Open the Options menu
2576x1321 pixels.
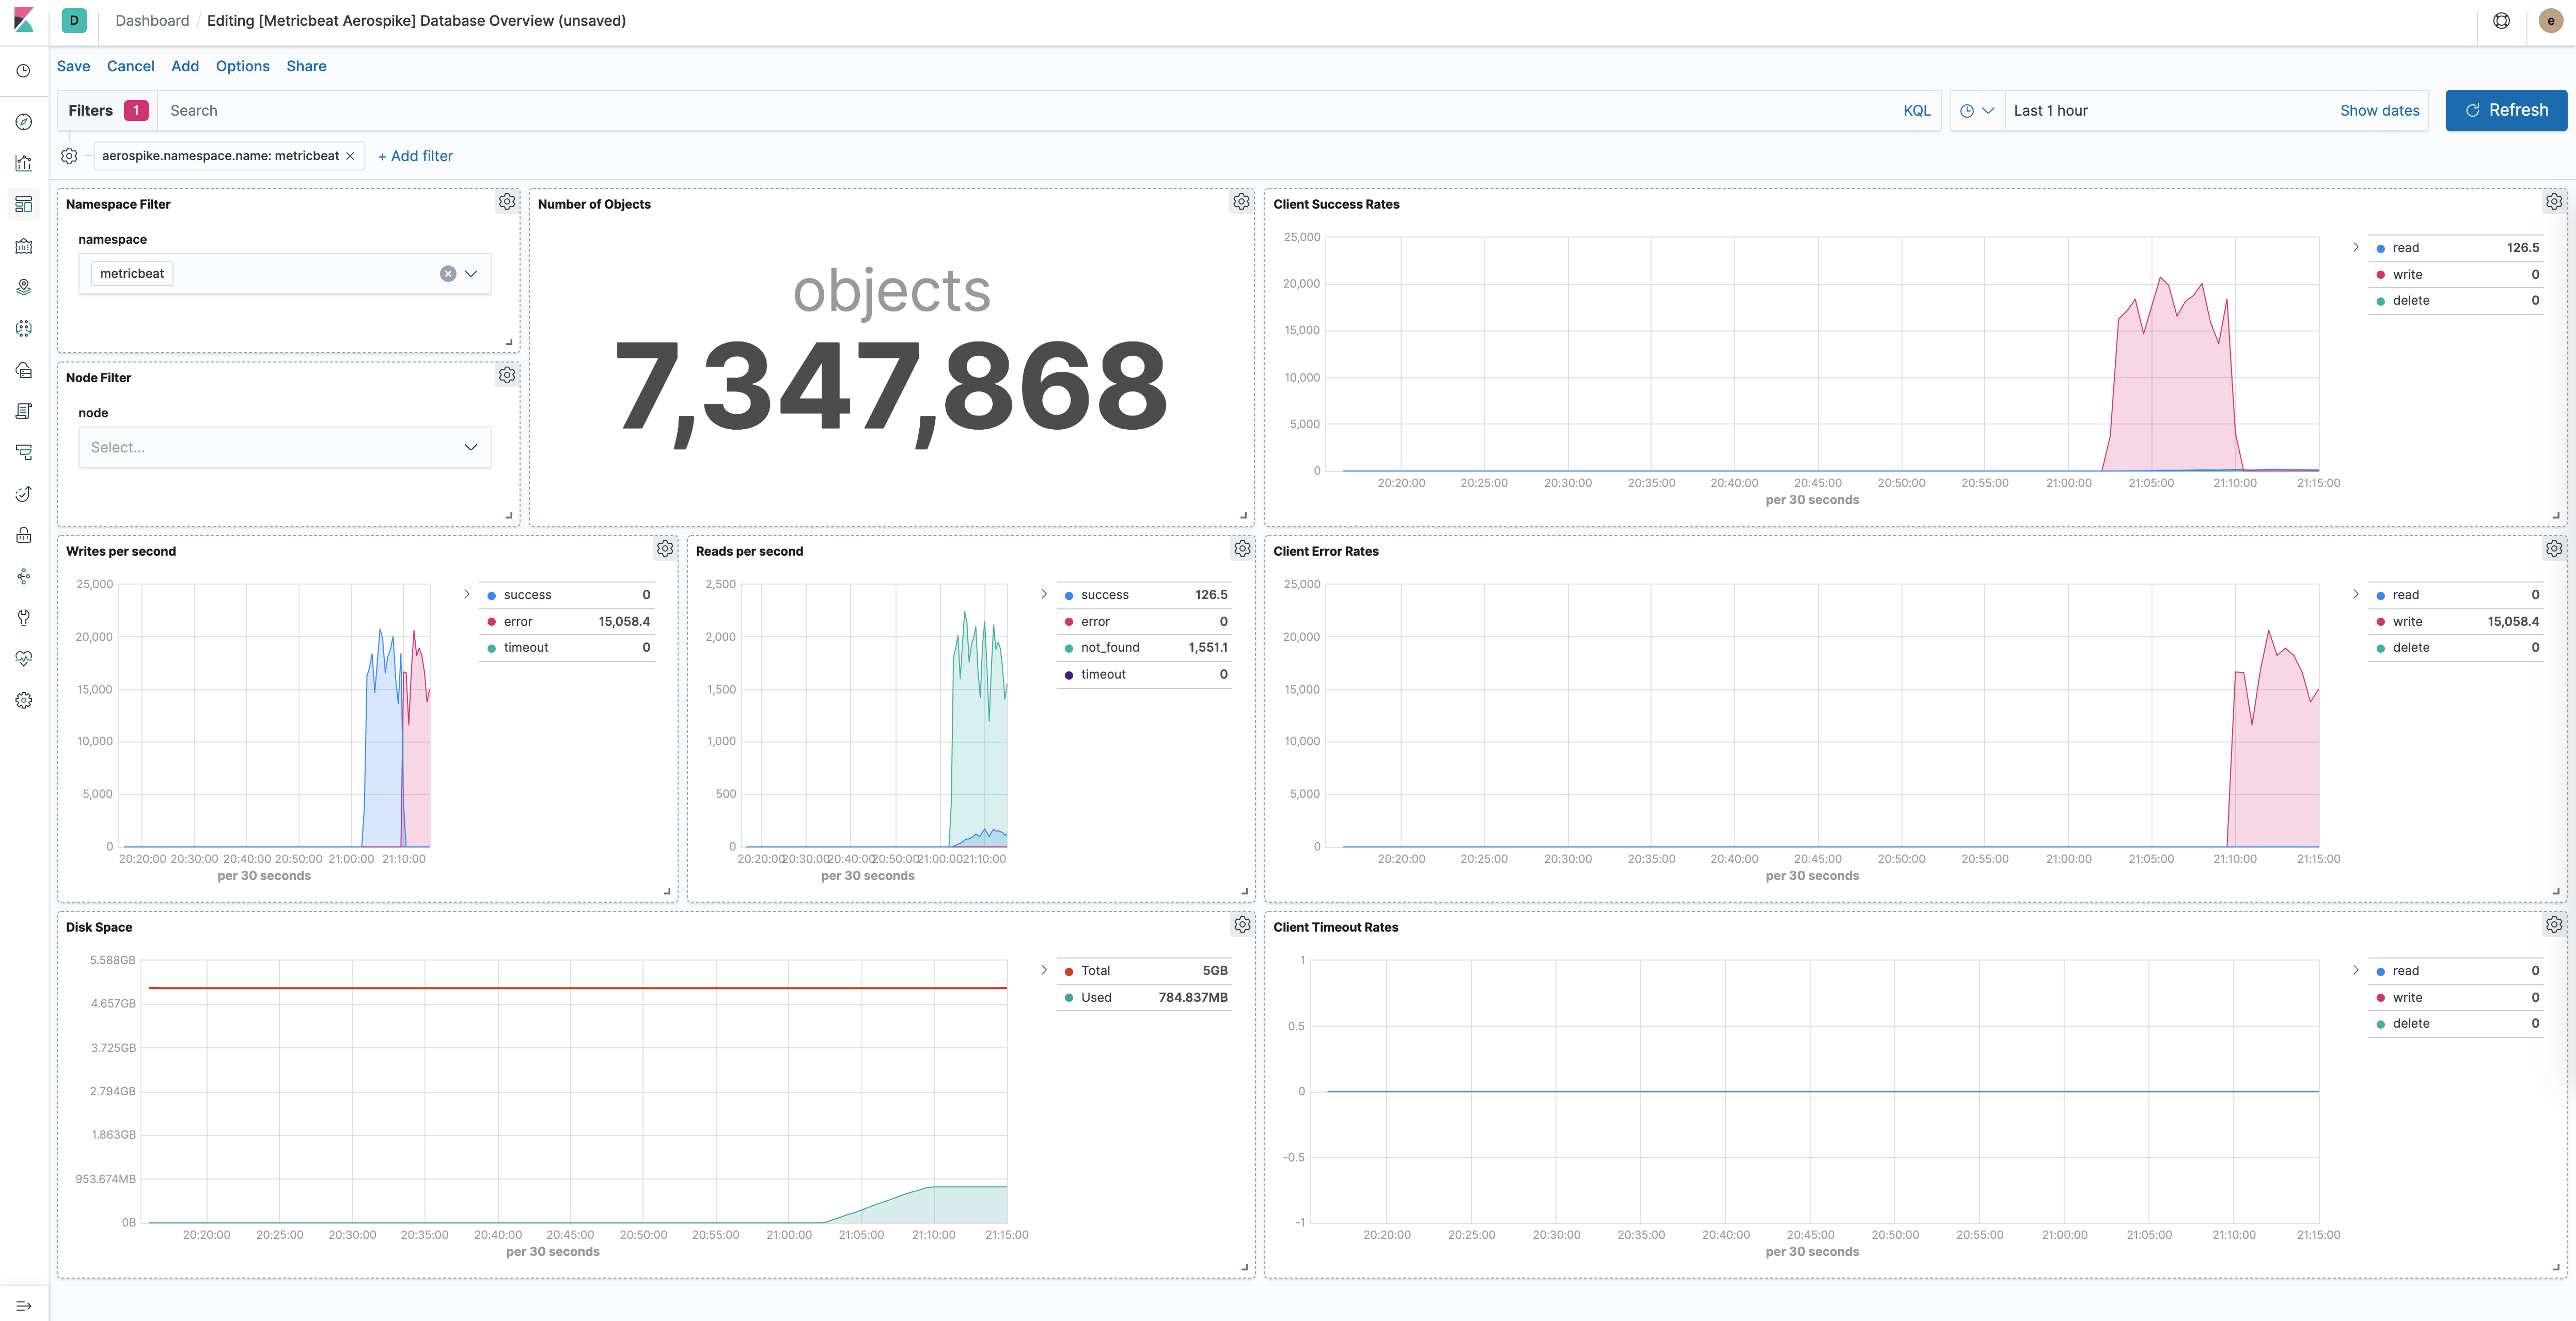(x=242, y=66)
